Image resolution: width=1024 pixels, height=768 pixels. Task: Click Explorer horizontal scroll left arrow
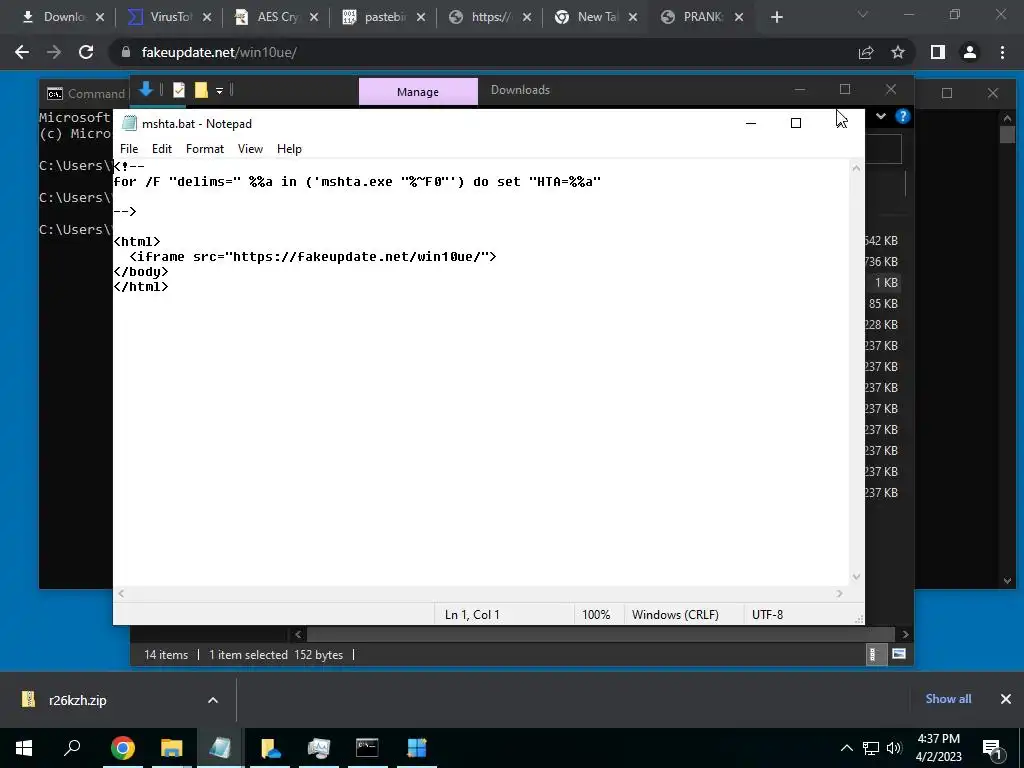click(x=298, y=634)
